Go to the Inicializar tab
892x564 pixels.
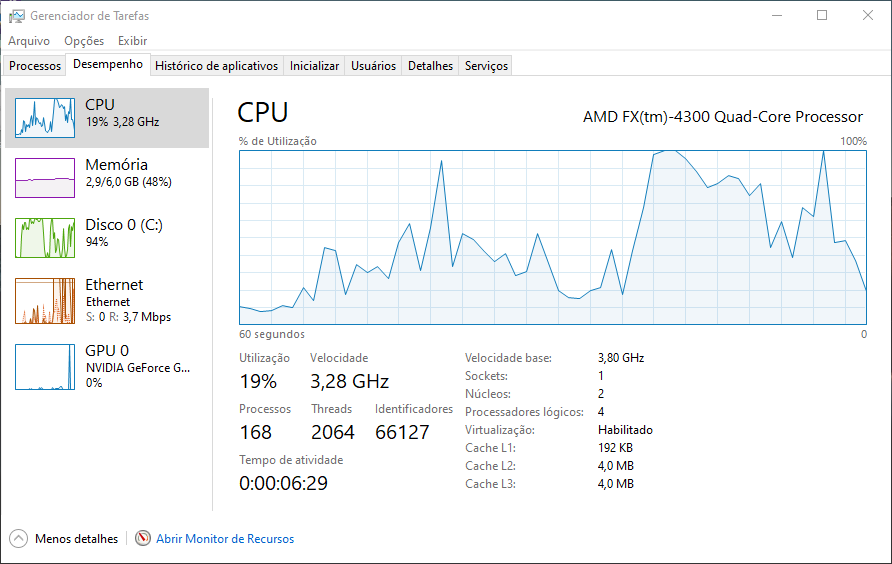click(314, 66)
